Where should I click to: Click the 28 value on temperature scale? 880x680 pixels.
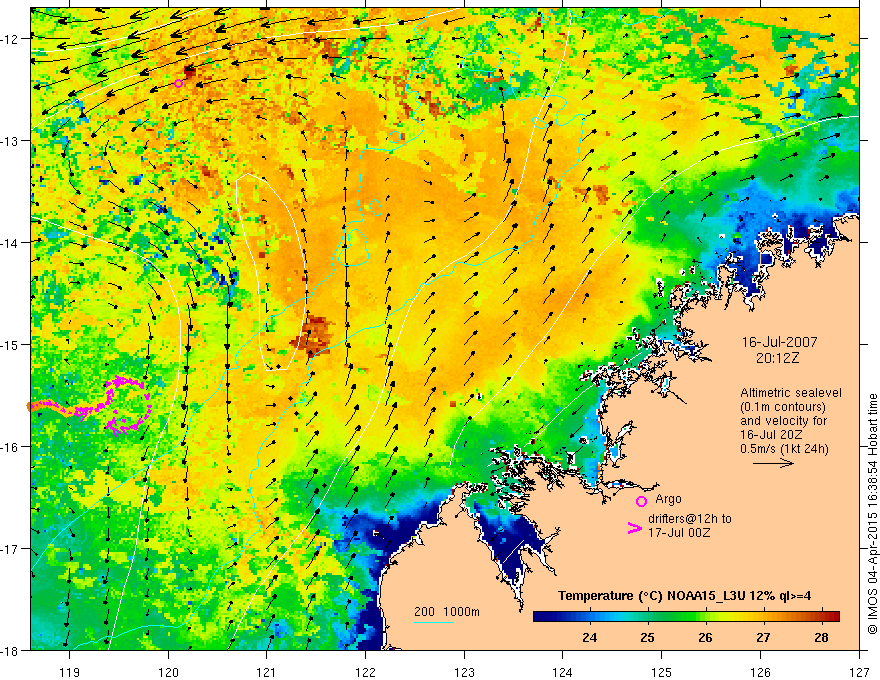pyautogui.click(x=821, y=637)
